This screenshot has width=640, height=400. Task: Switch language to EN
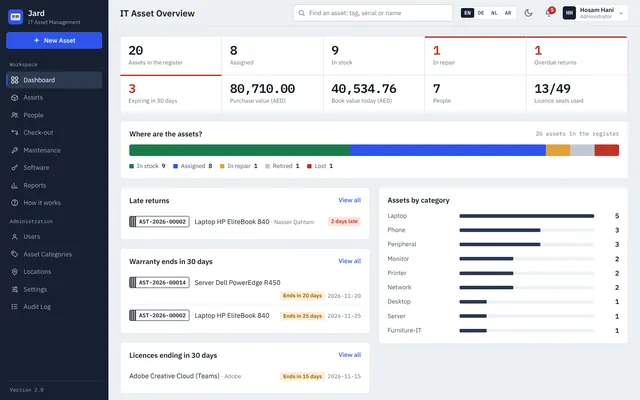(467, 13)
